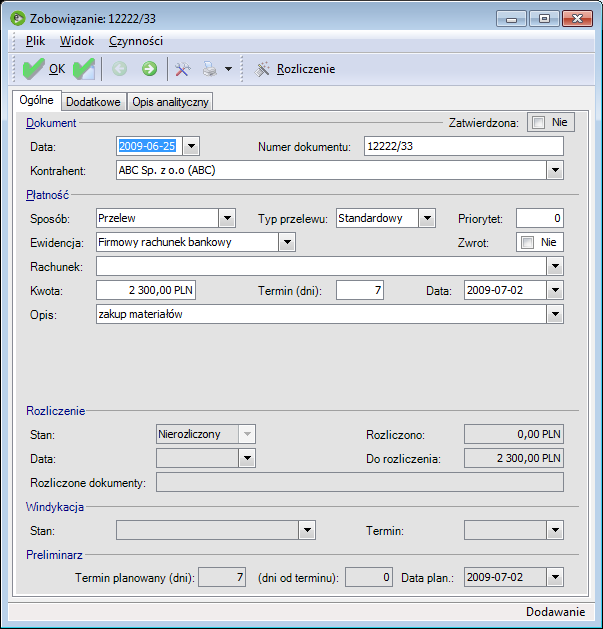Viewport: 603px width, 629px height.
Task: Expand the Ewidencja dropdown
Action: [287, 242]
